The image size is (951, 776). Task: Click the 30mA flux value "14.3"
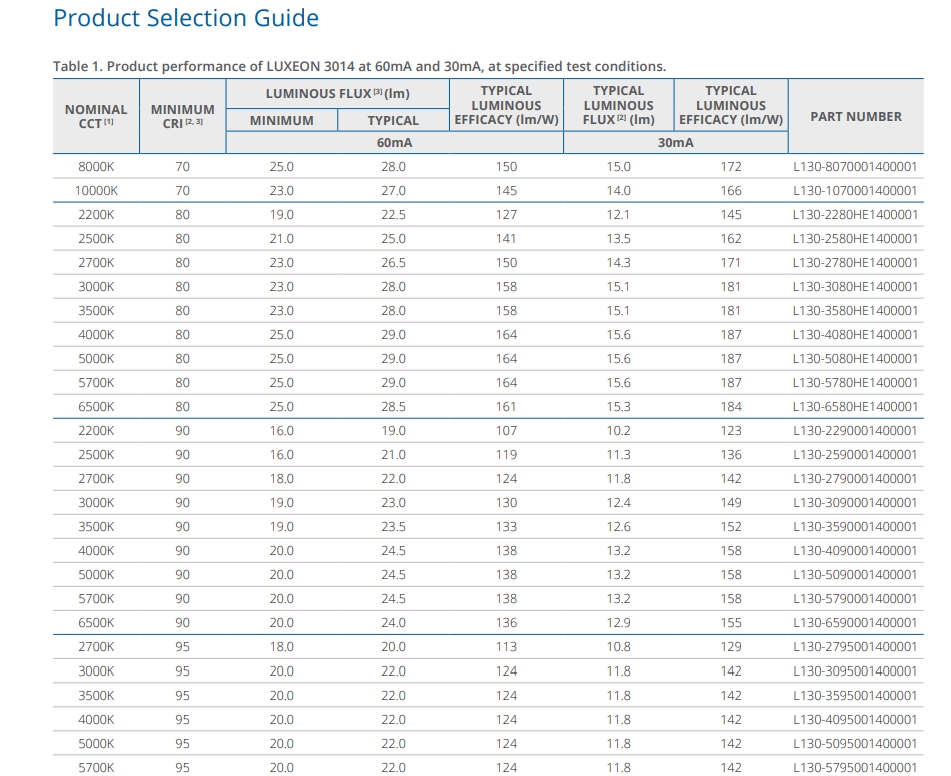(618, 263)
